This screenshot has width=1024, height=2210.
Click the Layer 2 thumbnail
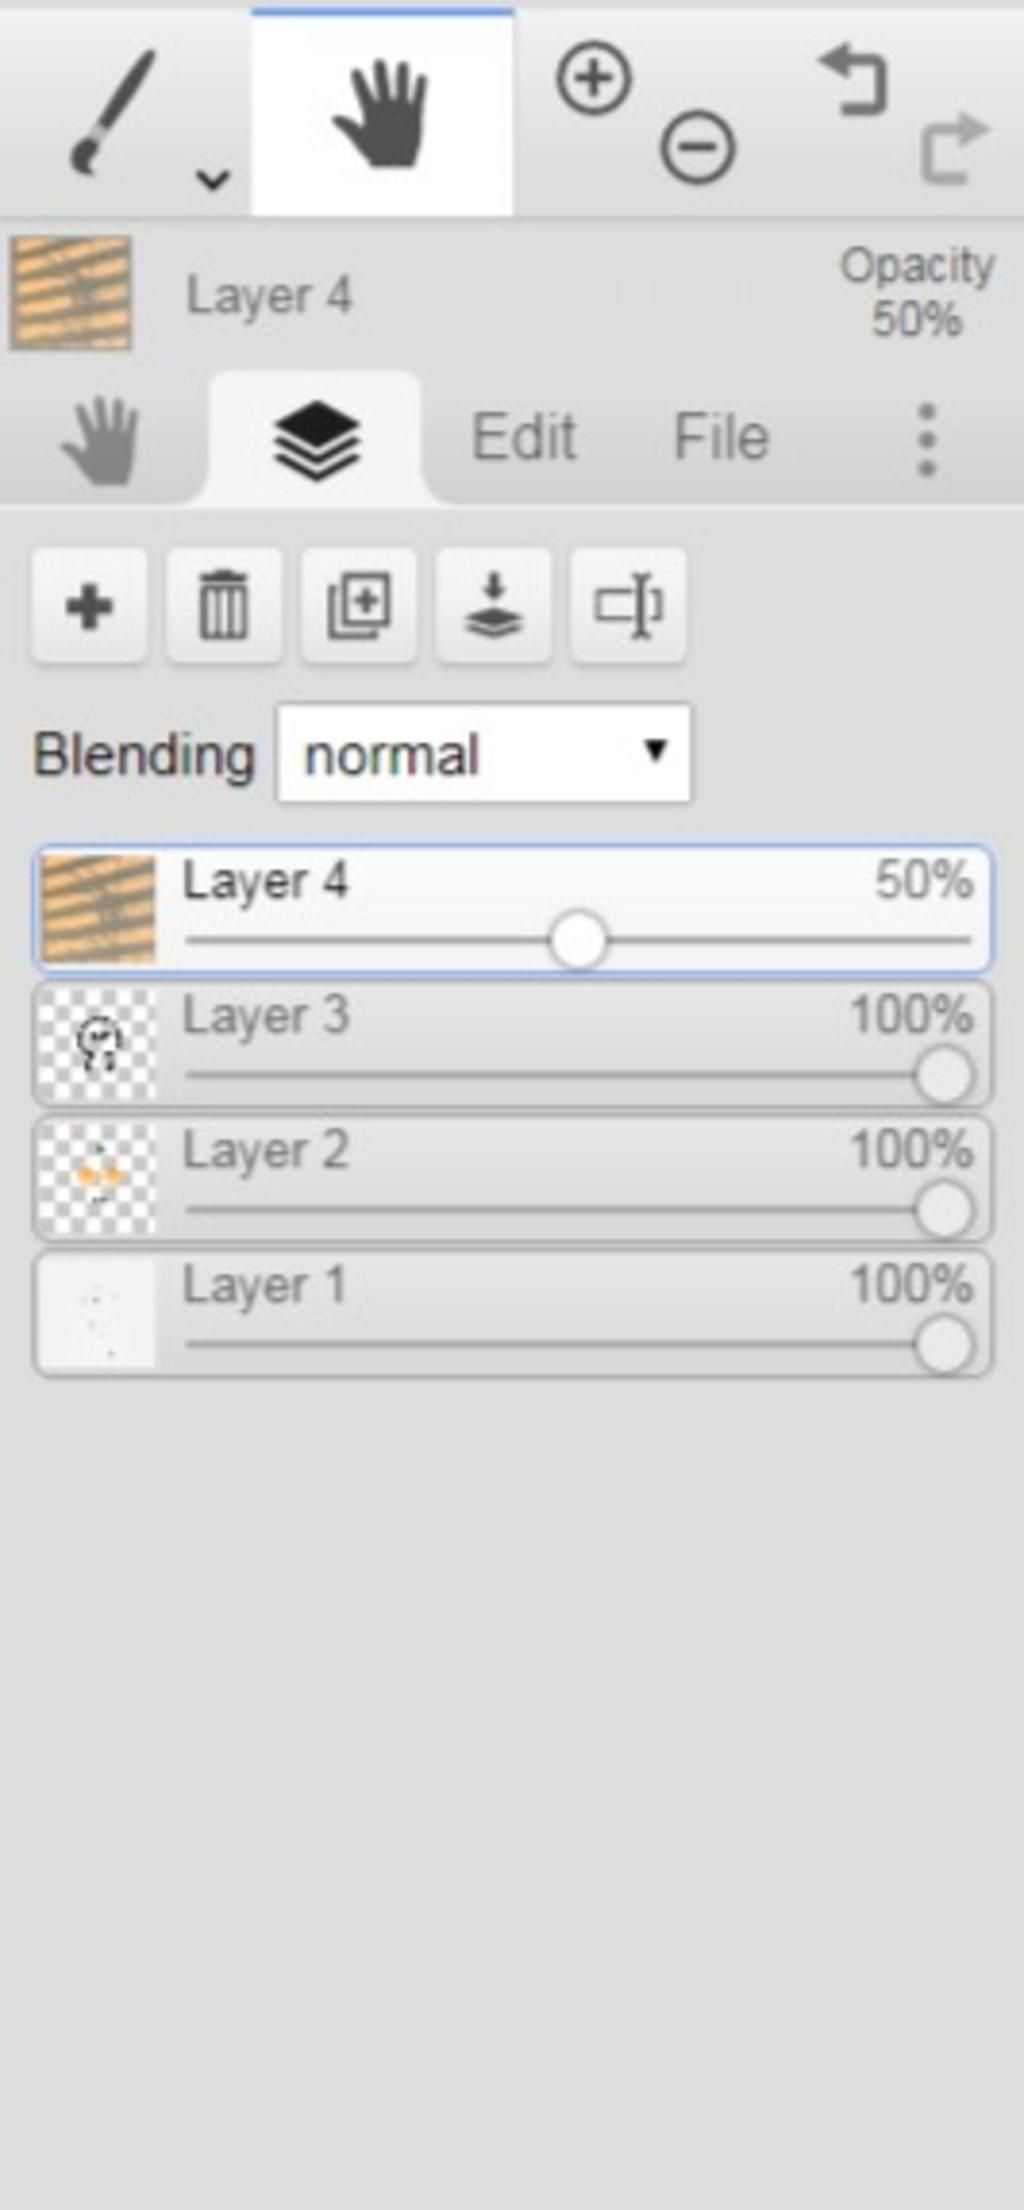97,1179
